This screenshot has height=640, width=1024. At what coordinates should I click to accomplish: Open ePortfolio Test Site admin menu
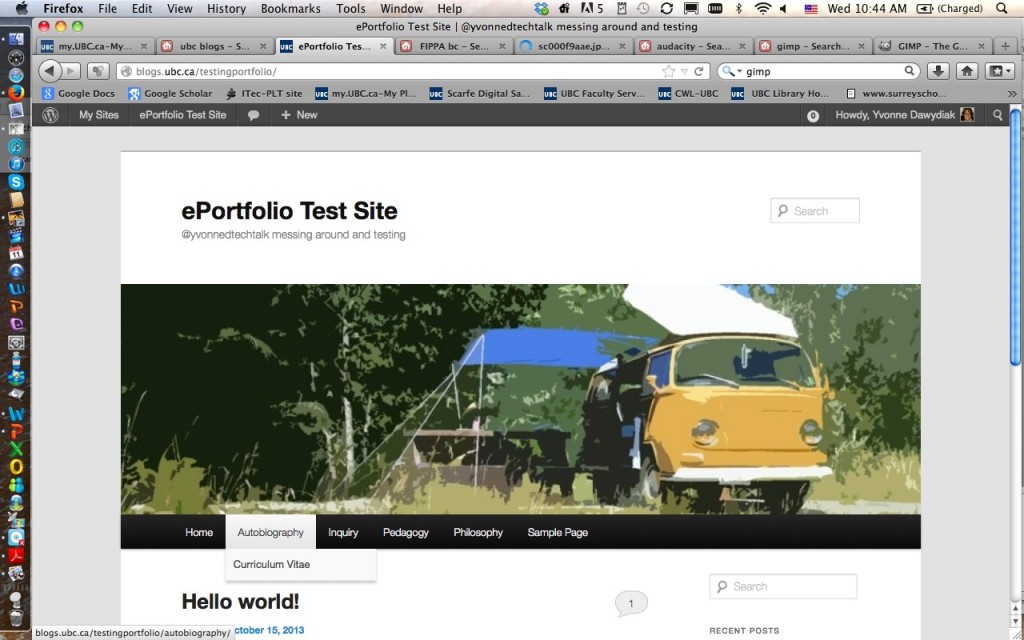pyautogui.click(x=183, y=115)
